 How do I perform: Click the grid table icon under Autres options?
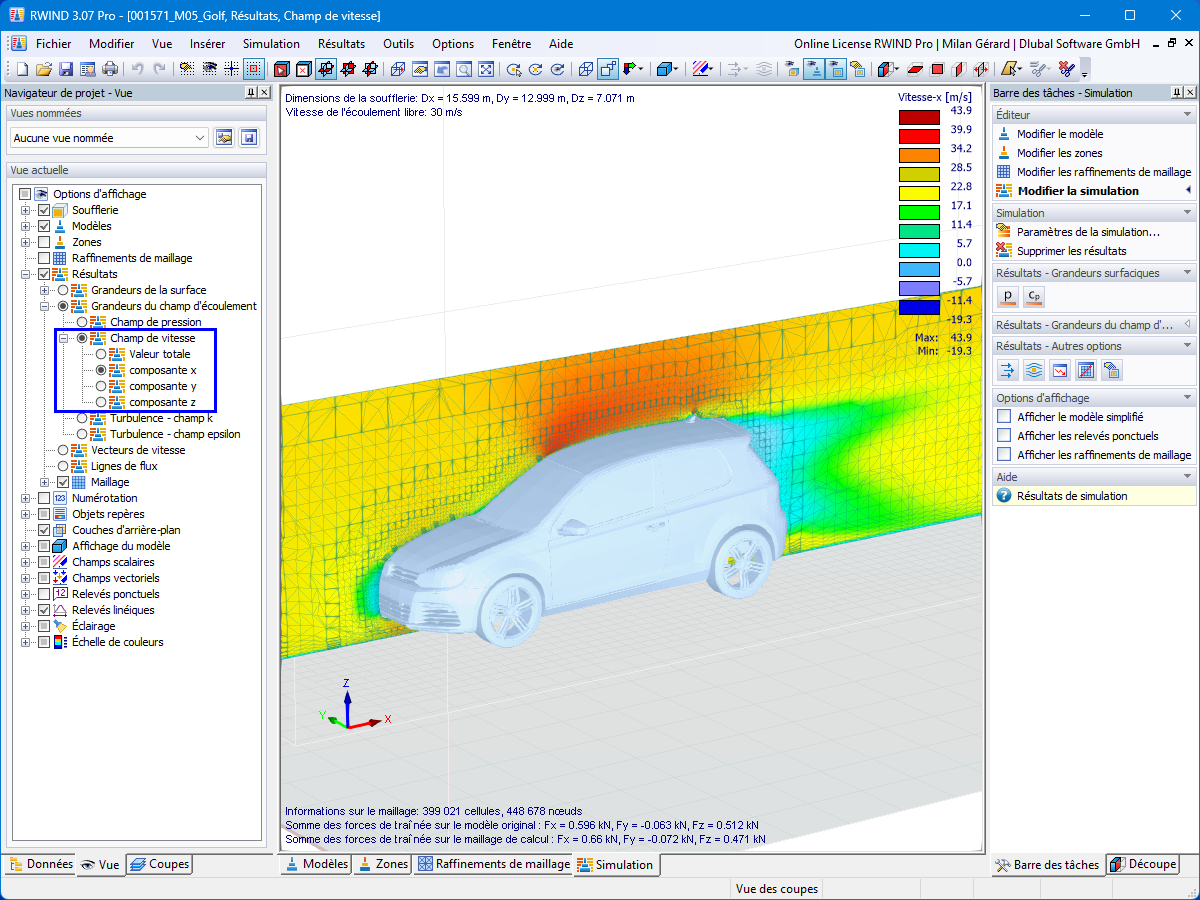click(1085, 370)
